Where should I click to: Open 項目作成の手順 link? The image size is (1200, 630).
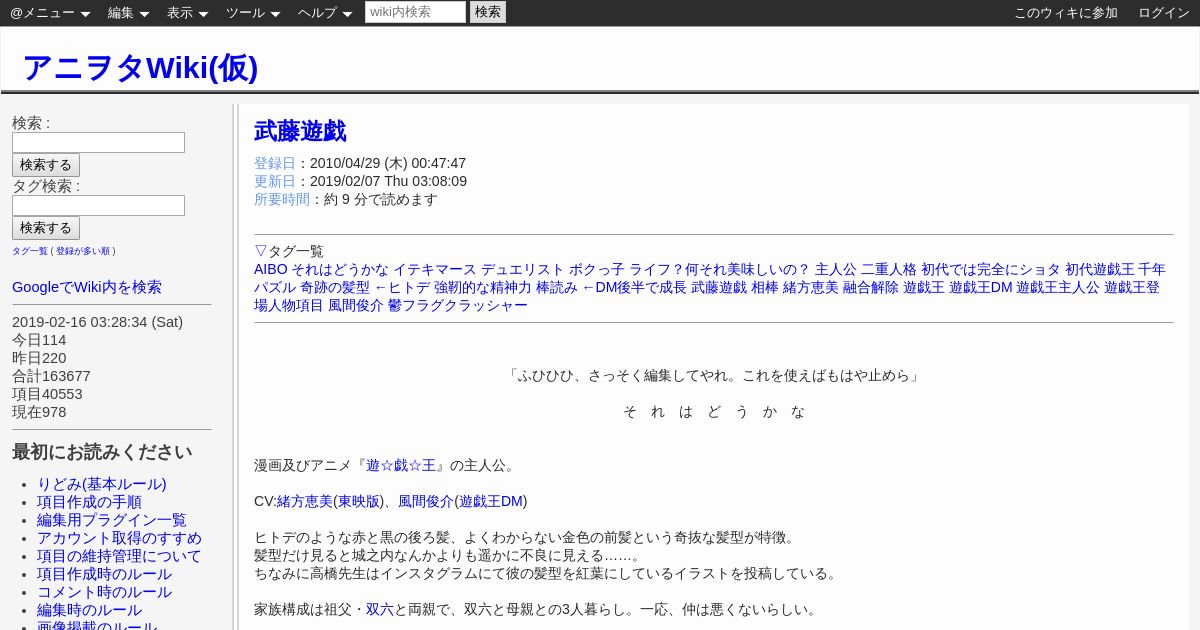coord(89,502)
